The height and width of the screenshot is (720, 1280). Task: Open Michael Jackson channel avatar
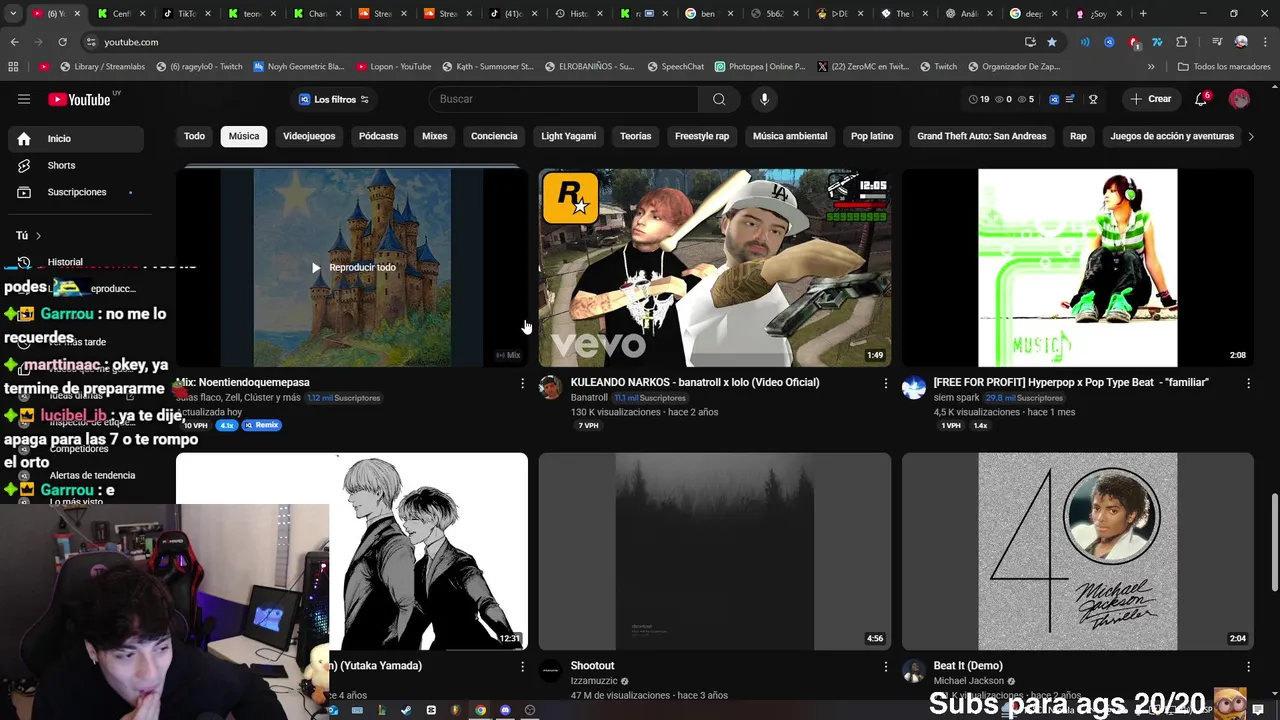point(914,671)
